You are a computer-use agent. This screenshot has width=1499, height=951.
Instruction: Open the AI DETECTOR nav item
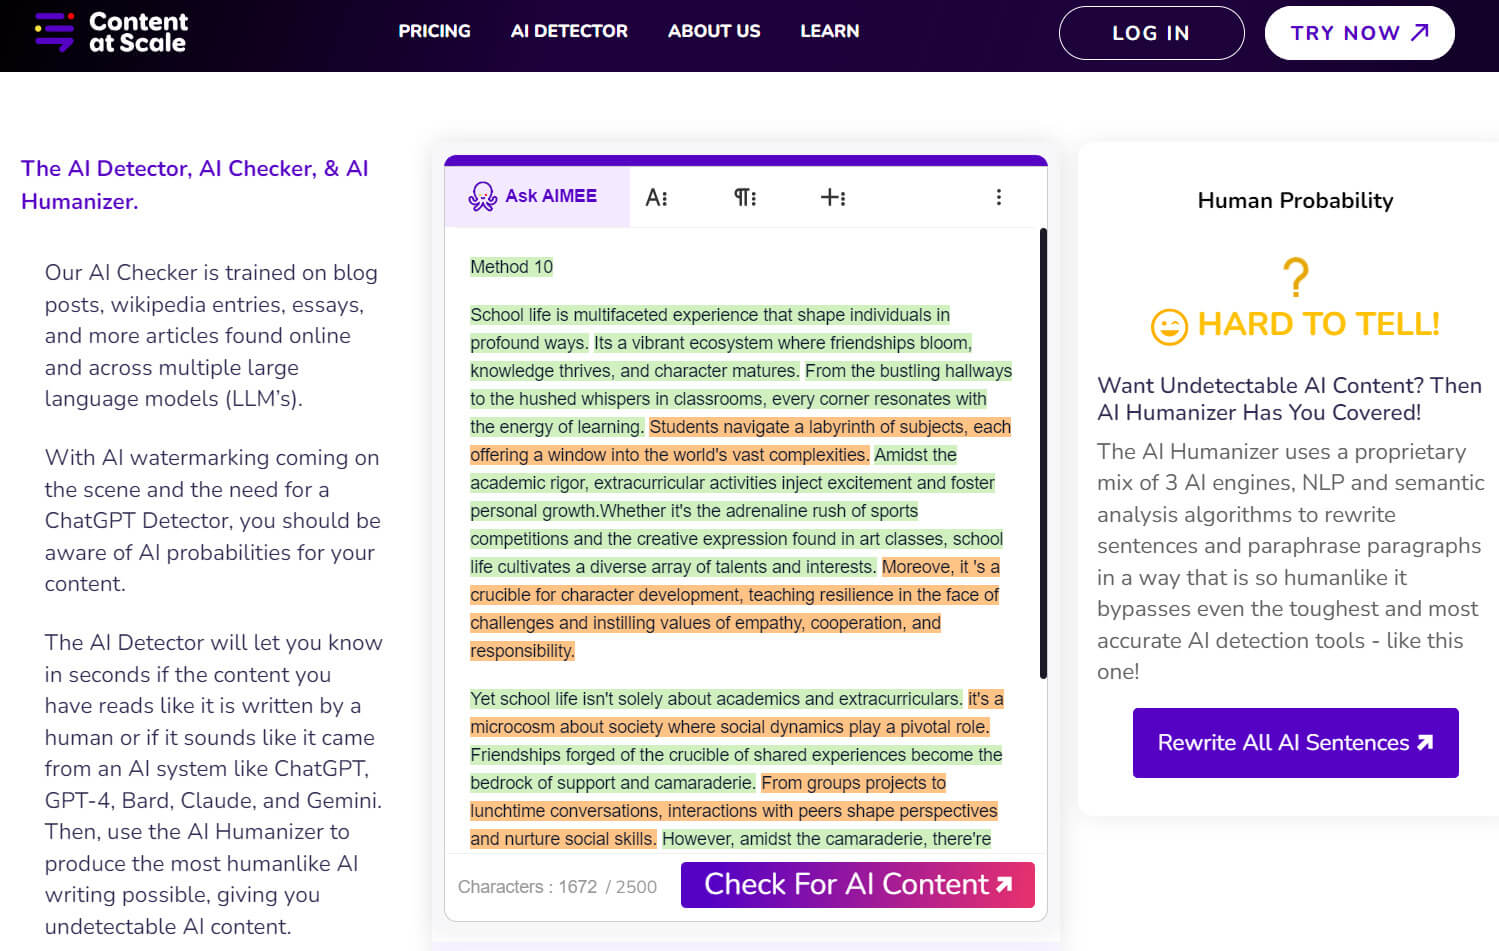569,31
